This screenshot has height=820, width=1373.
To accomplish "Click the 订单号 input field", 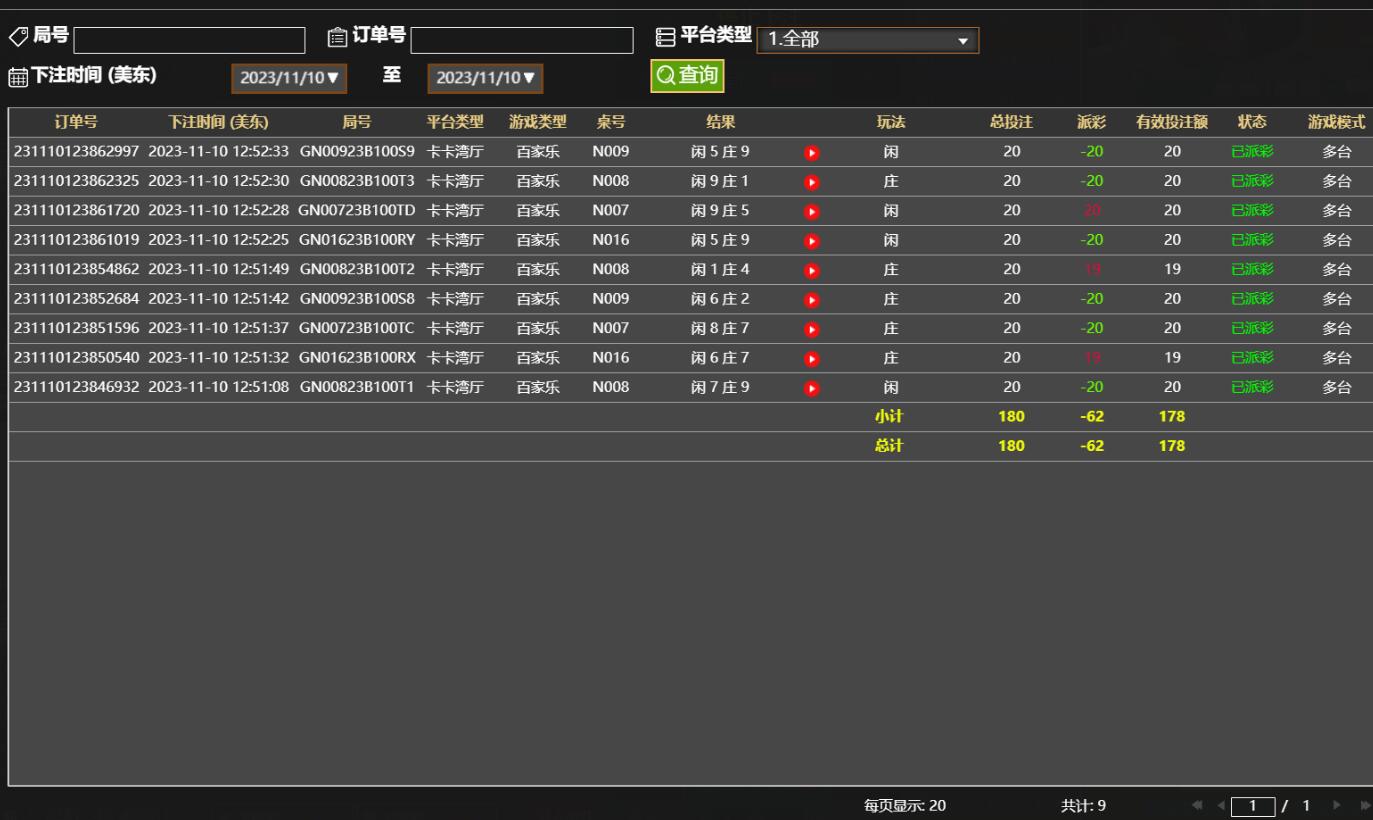I will tap(521, 40).
